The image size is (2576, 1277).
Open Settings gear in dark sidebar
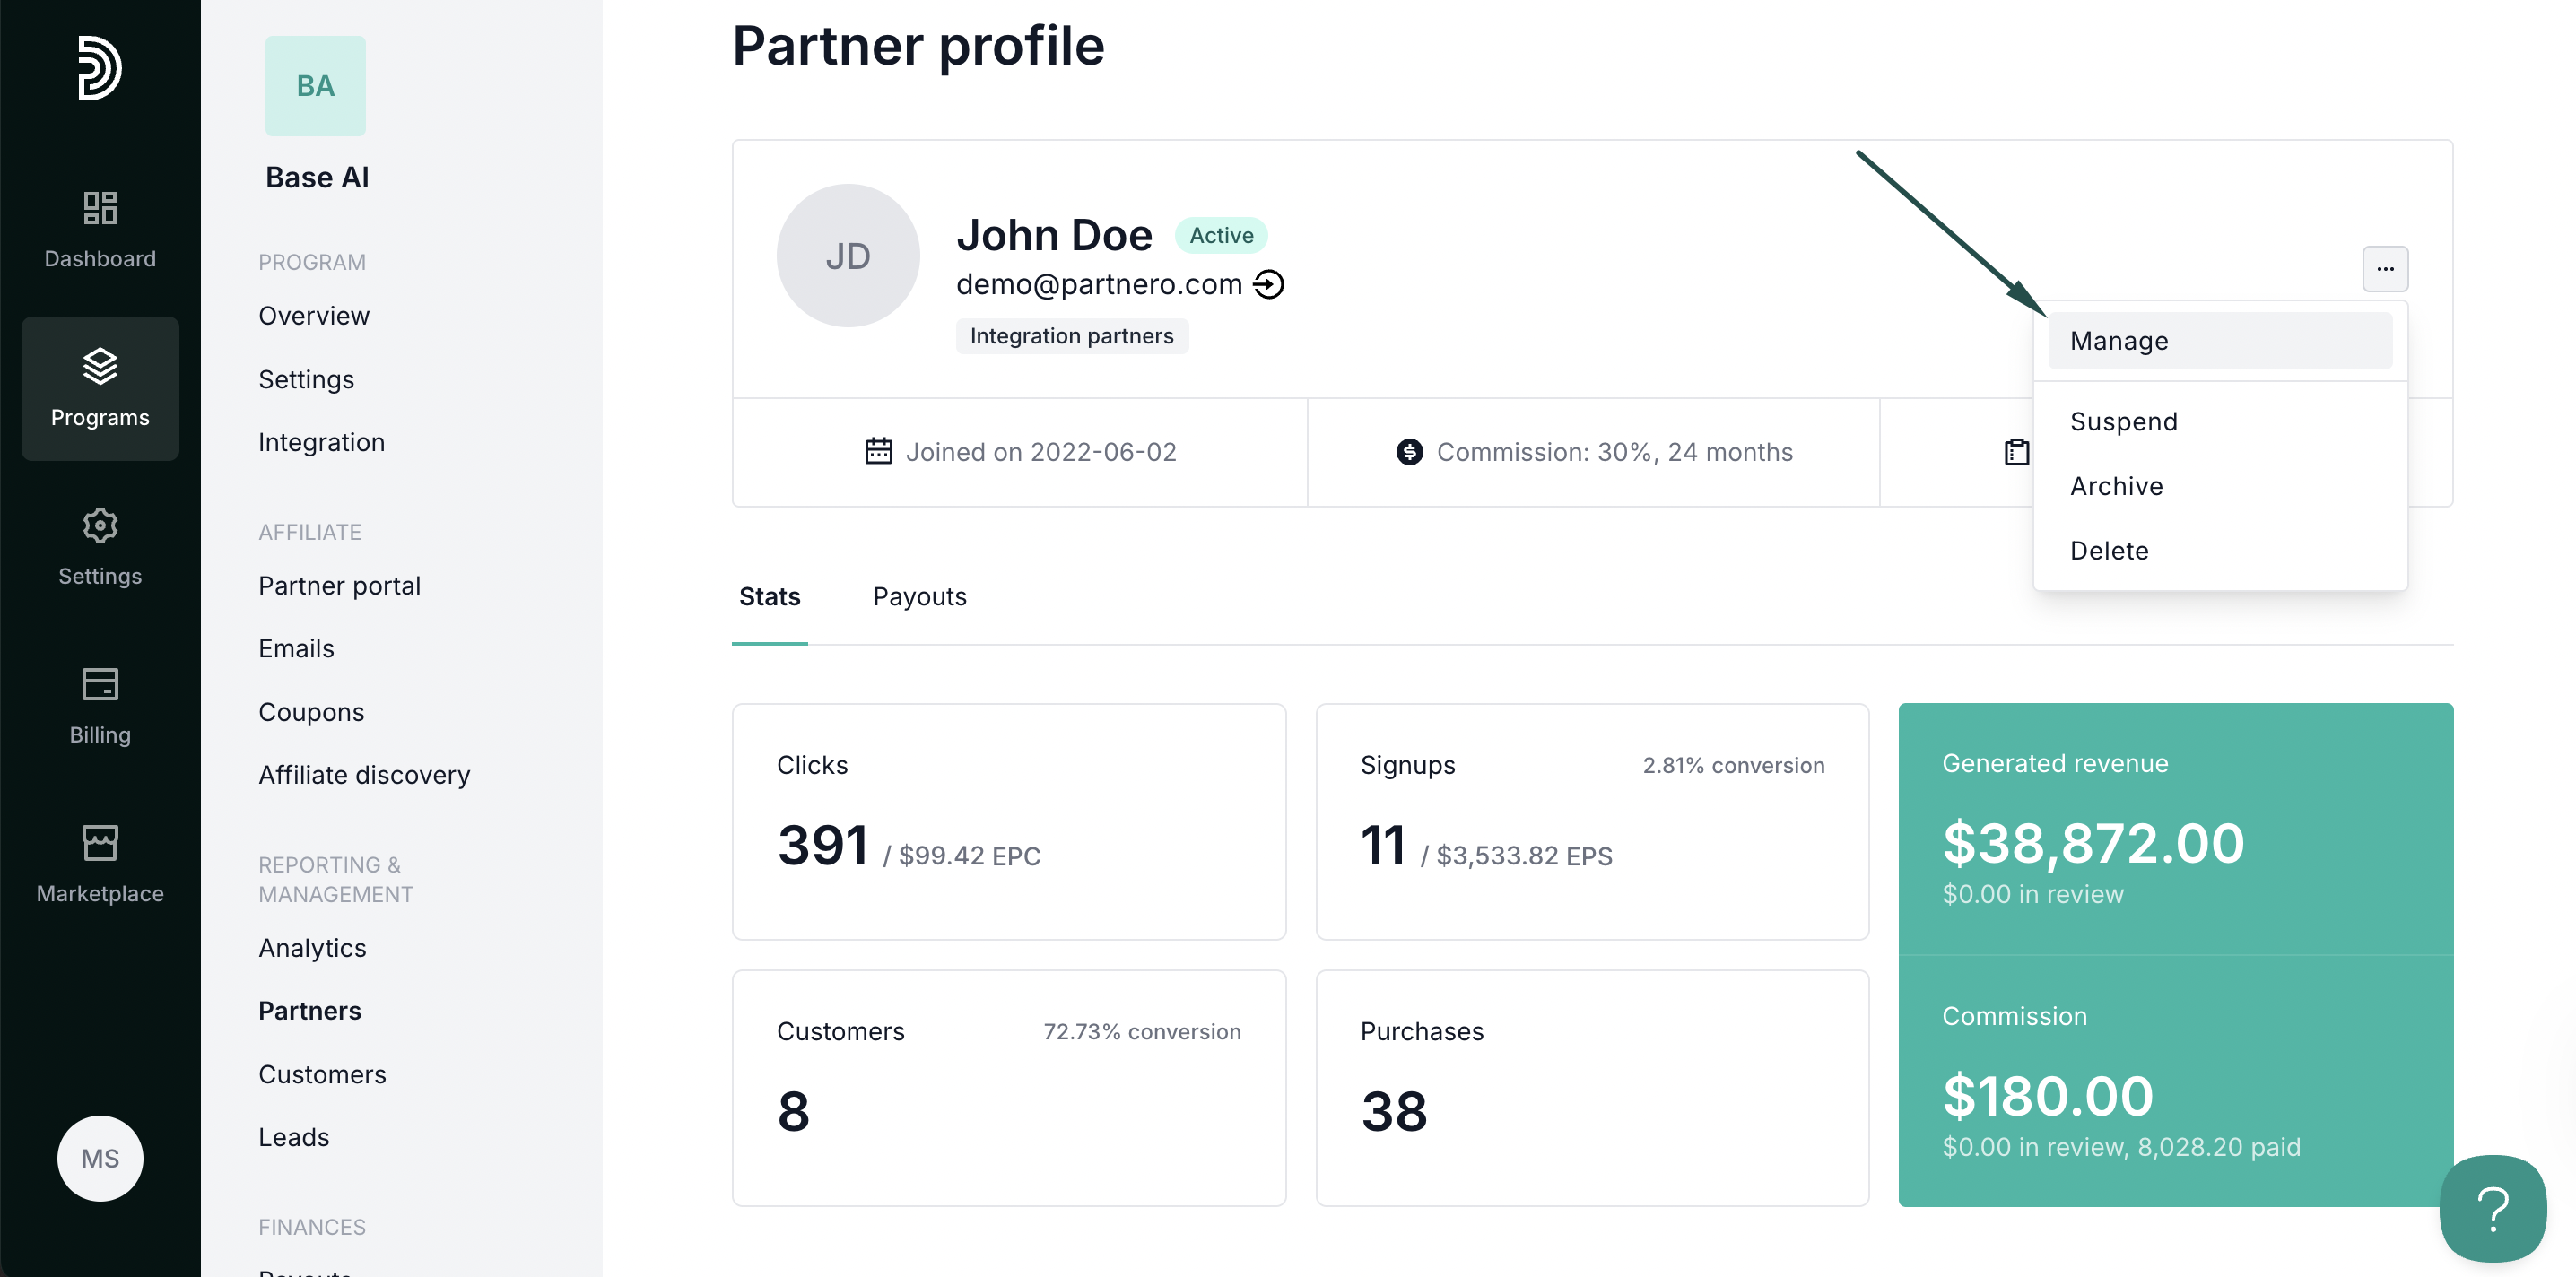[100, 526]
